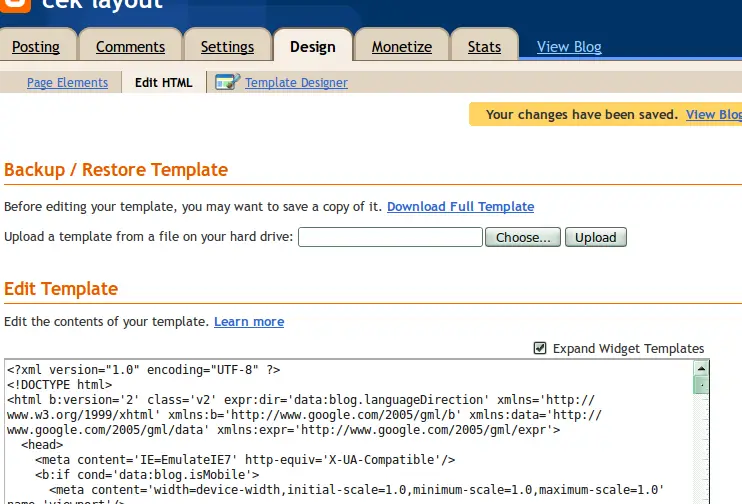The width and height of the screenshot is (742, 504).
Task: Click the Blogger logo icon
Action: [x=15, y=5]
